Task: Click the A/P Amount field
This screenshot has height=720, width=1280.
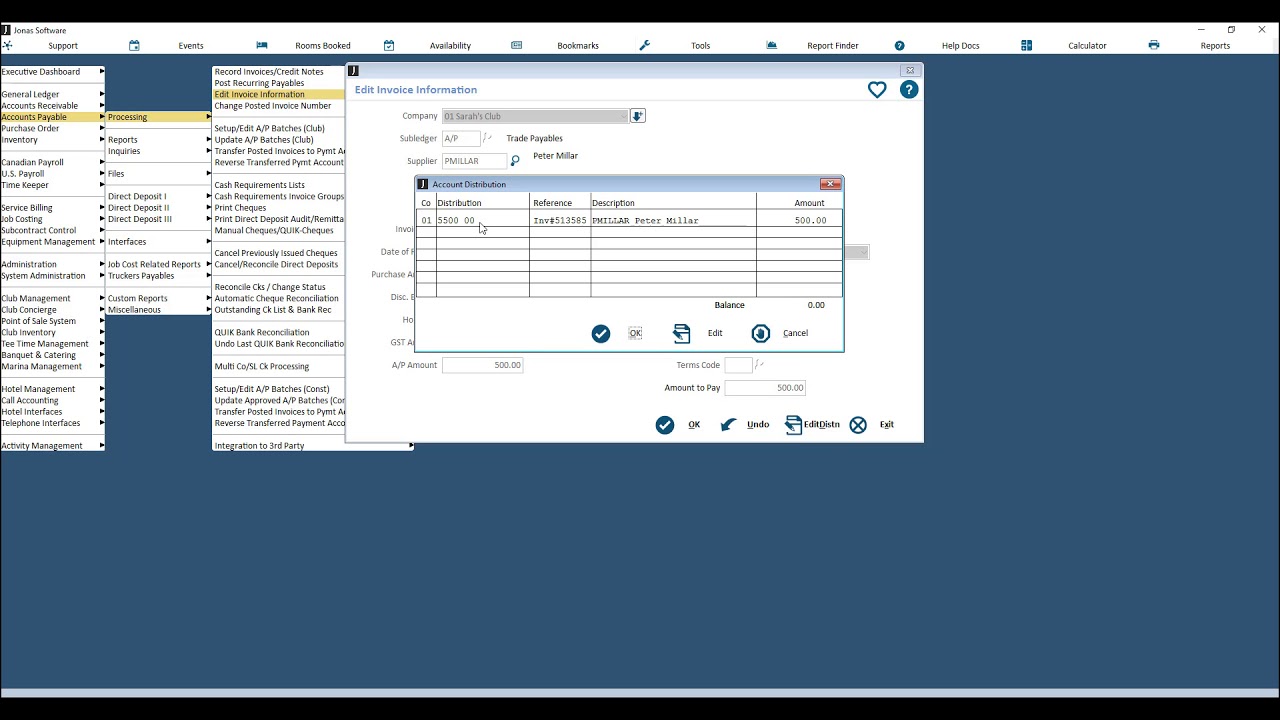Action: click(483, 365)
